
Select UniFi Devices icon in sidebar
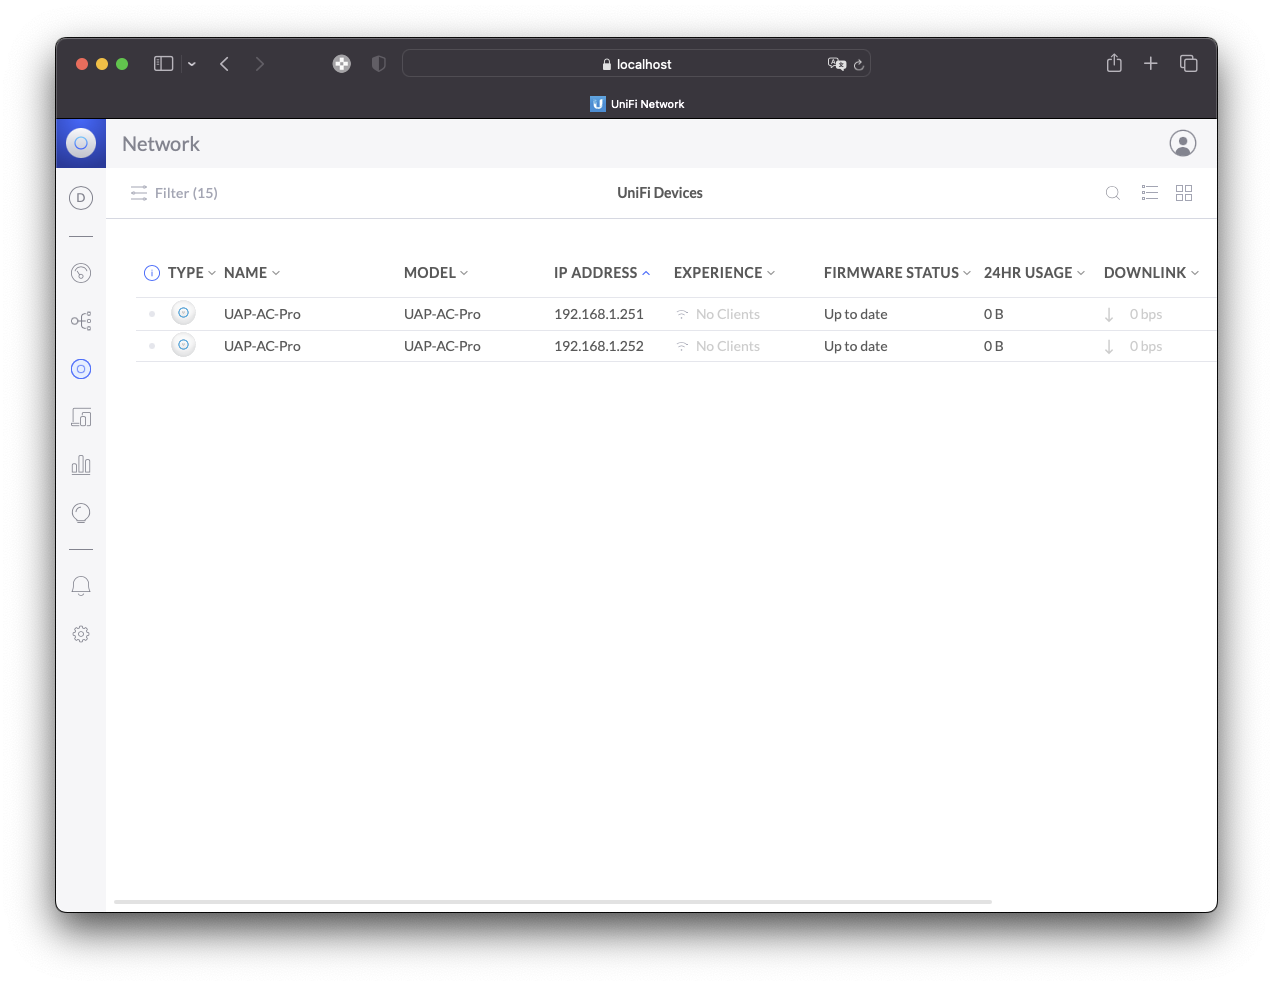point(81,369)
